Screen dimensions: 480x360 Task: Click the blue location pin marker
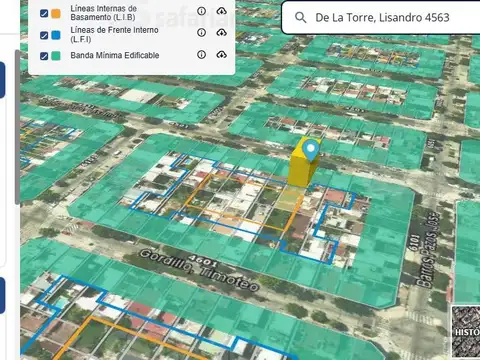[311, 150]
